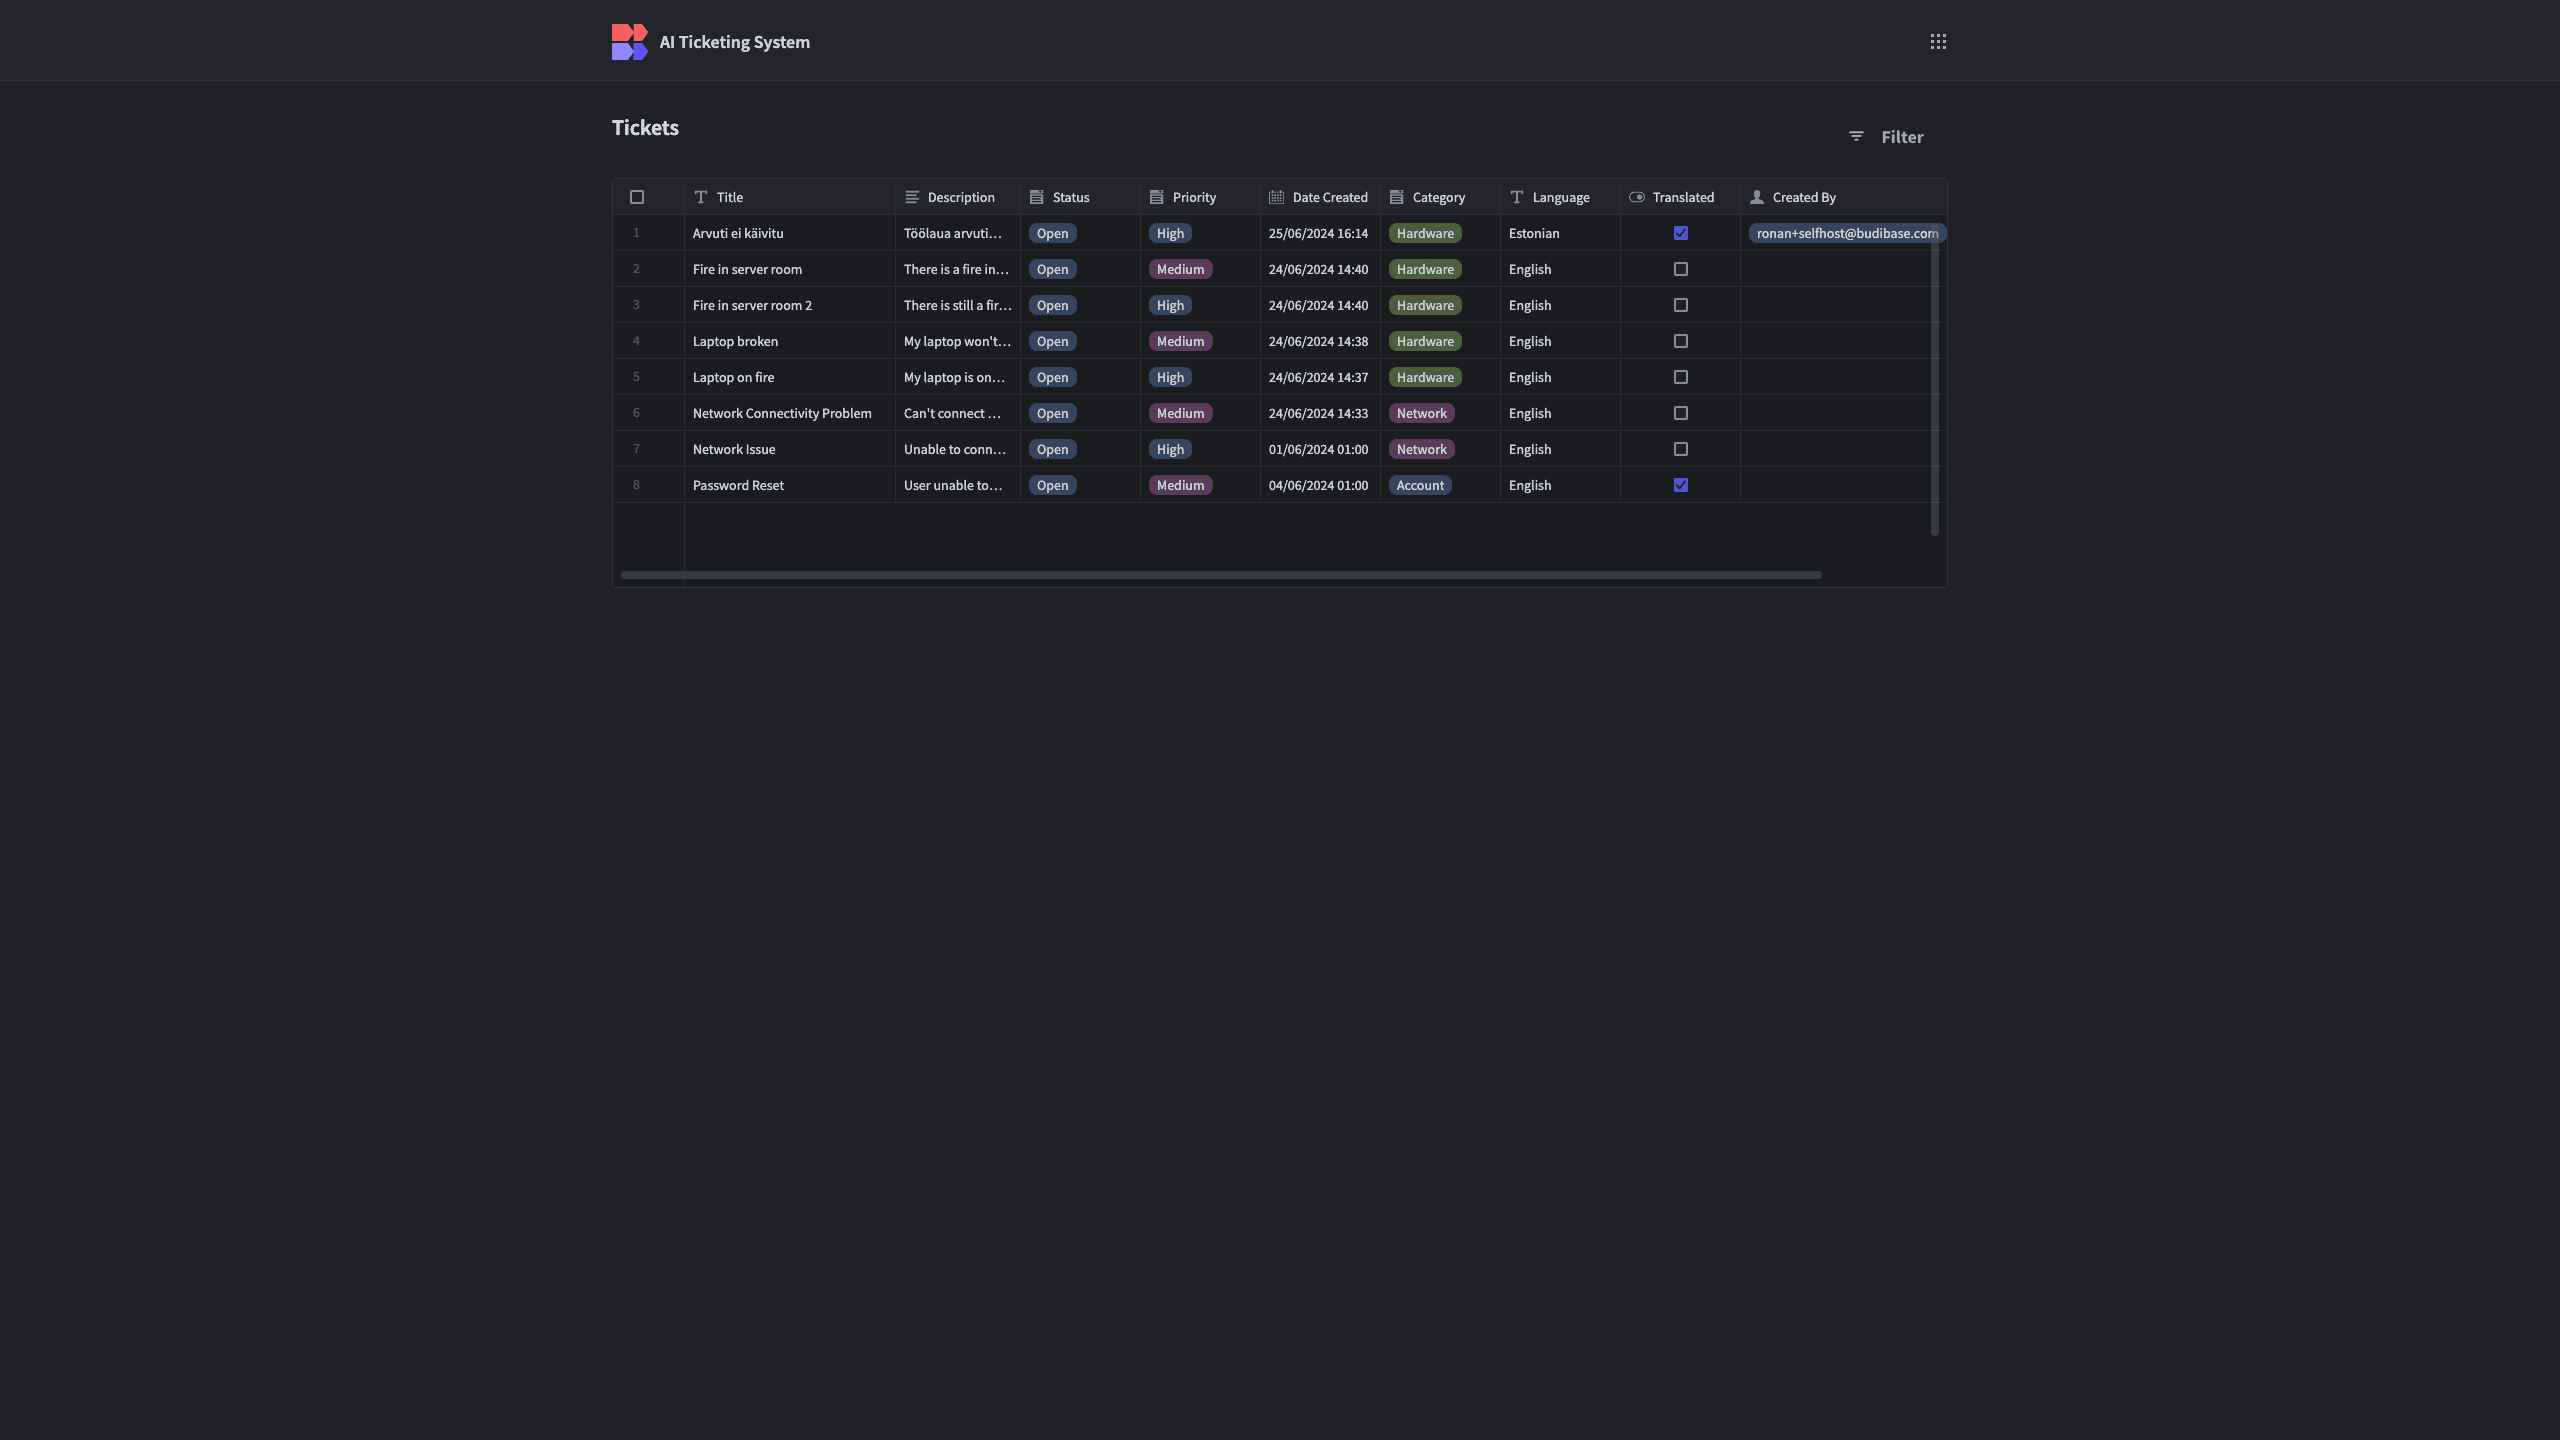The image size is (2560, 1440).
Task: Click the Title column header
Action: click(x=790, y=197)
